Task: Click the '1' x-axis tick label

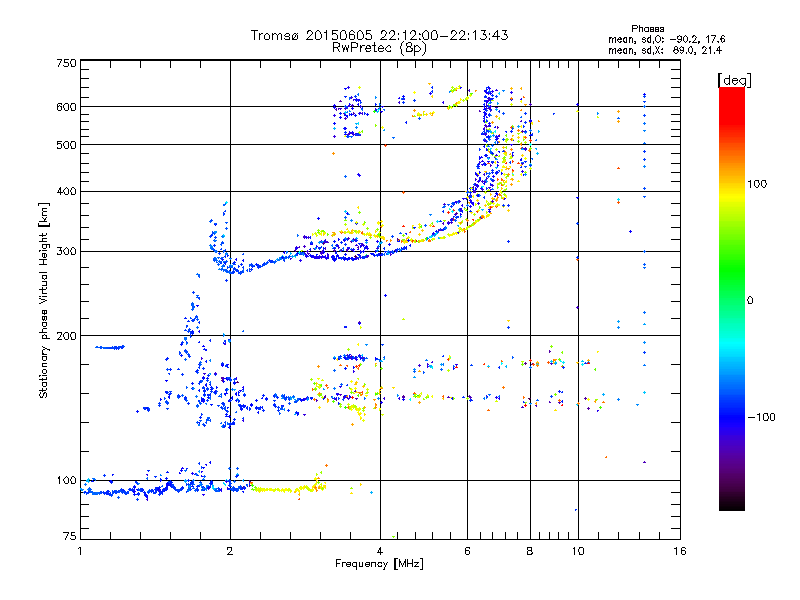Action: click(x=80, y=551)
